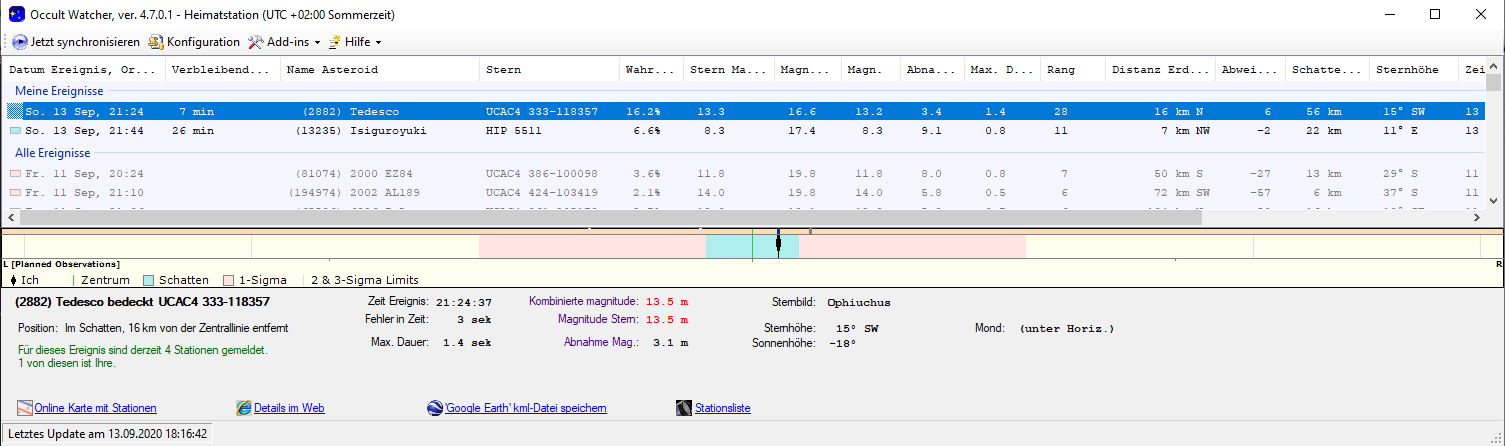
Task: Open the Details im Web link
Action: click(289, 408)
